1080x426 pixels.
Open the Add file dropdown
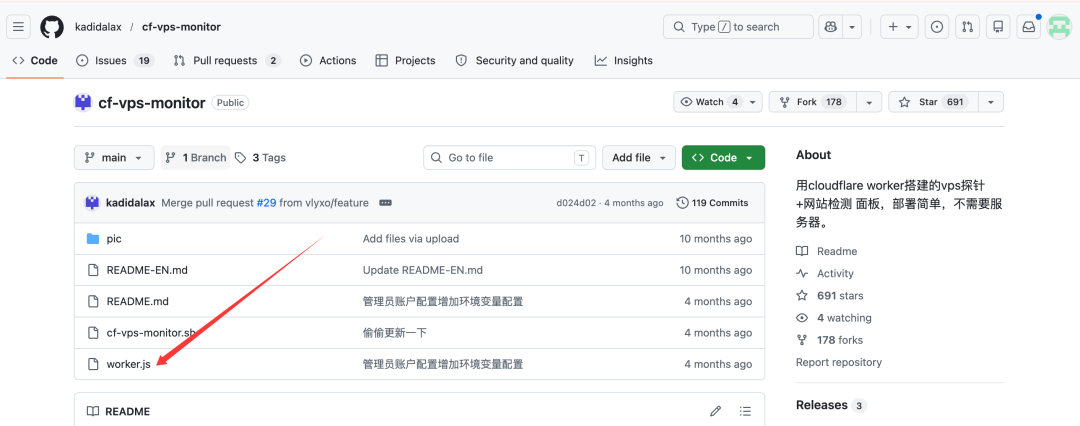(x=638, y=157)
